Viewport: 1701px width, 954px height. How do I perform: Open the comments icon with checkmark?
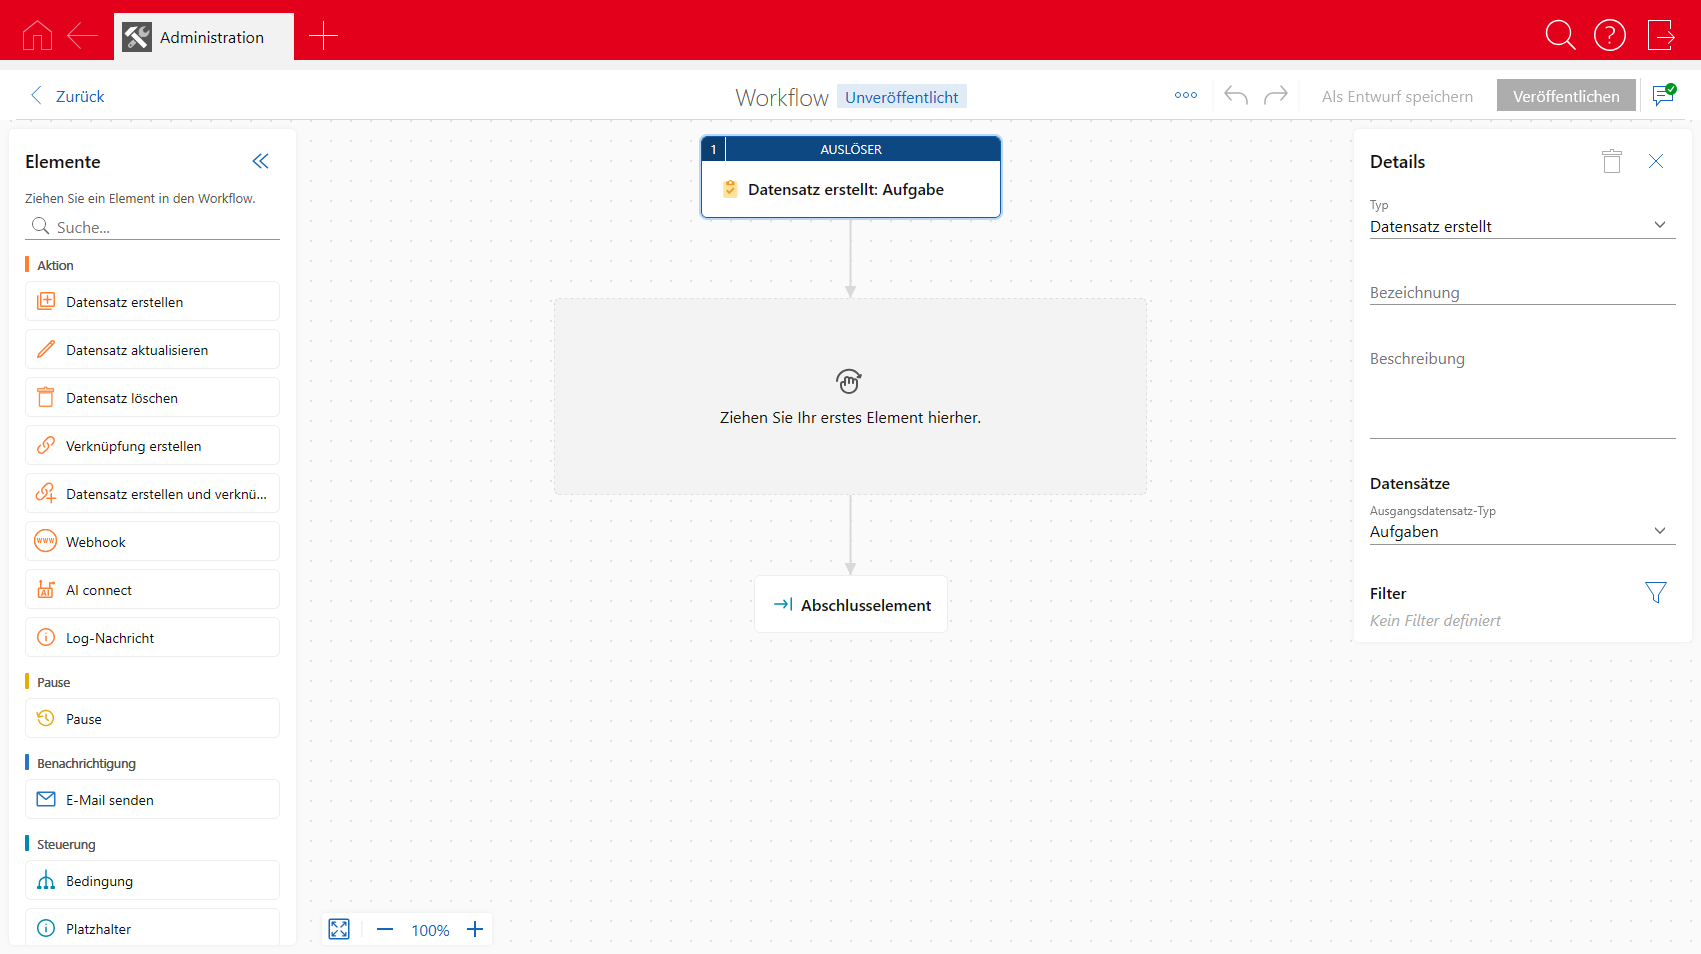click(x=1663, y=96)
